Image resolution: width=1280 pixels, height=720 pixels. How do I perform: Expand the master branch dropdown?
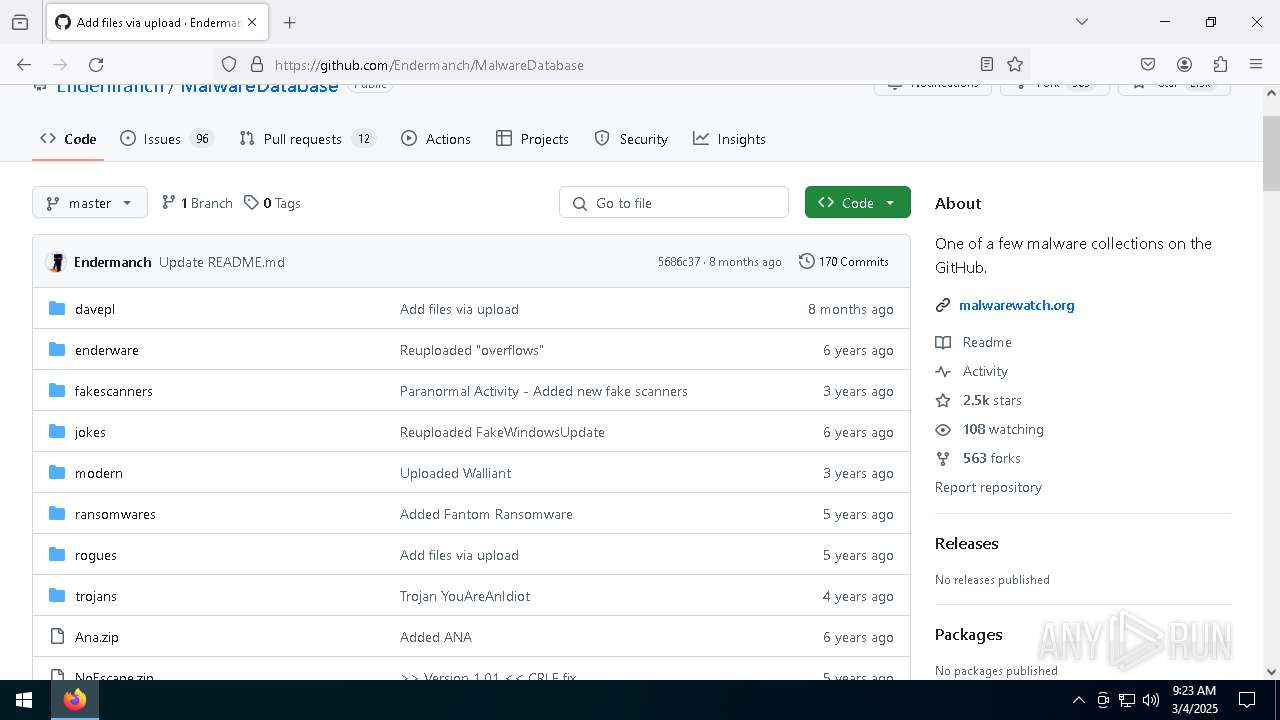click(x=90, y=203)
